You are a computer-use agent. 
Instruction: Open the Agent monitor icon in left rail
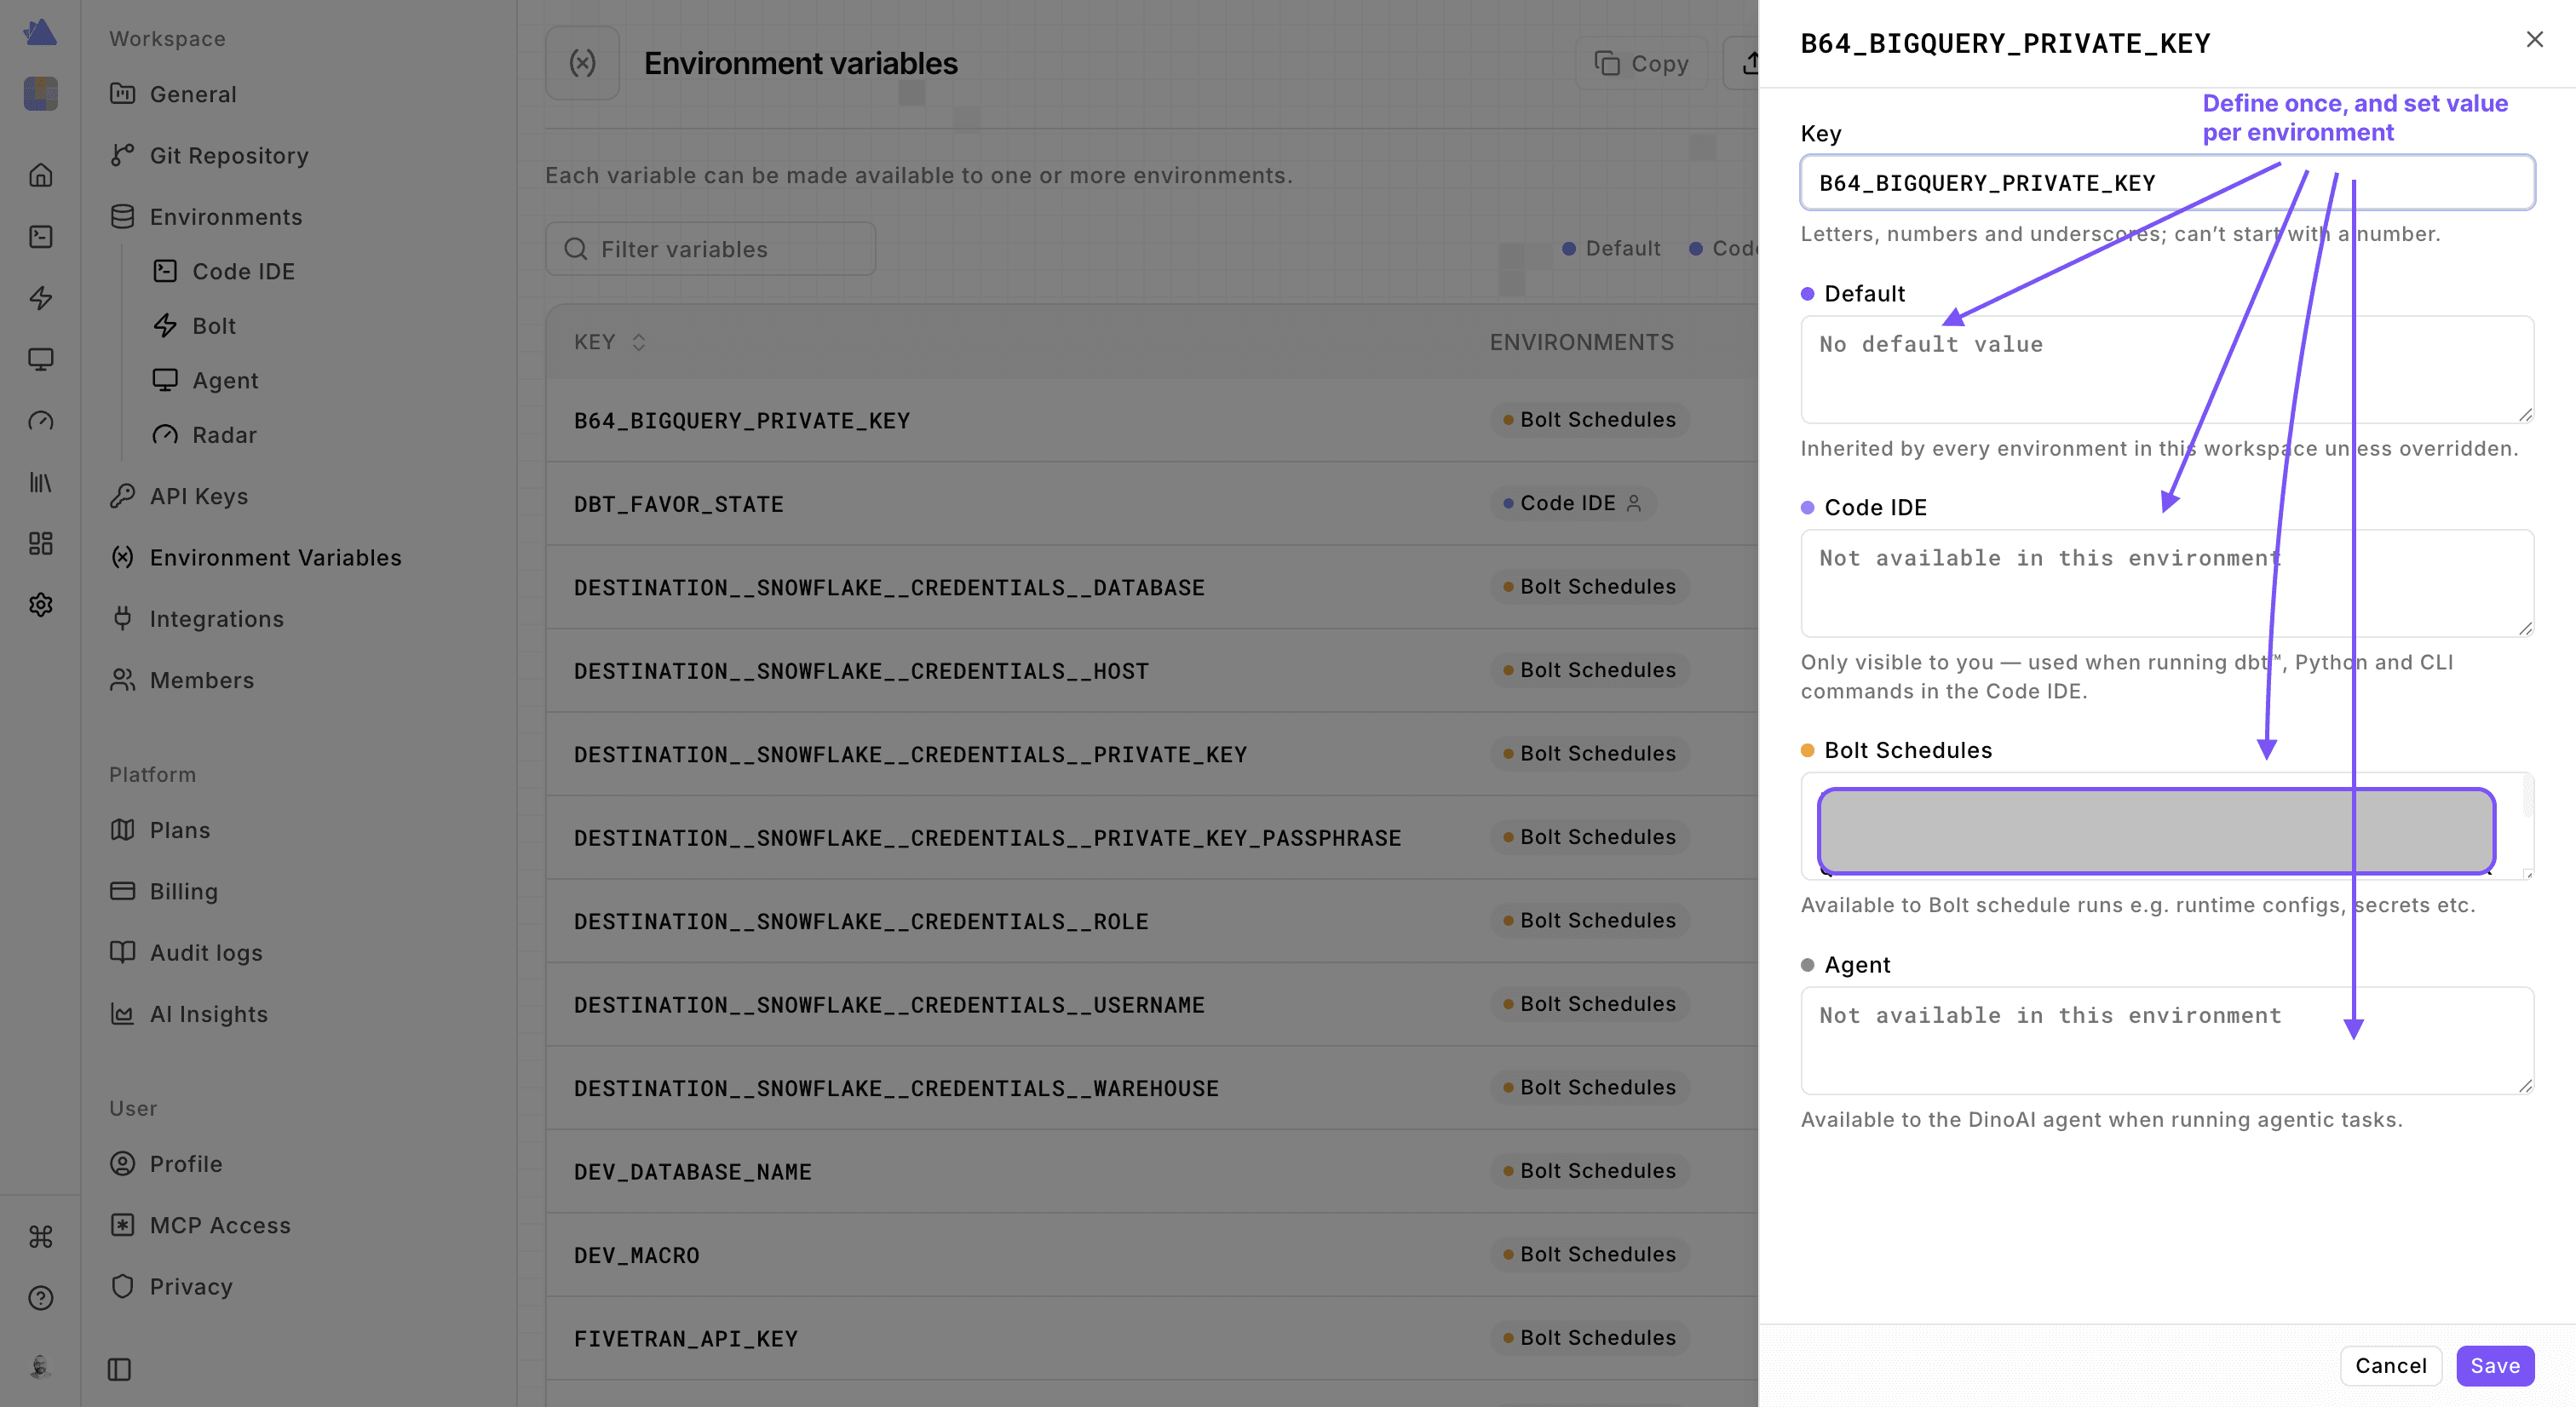[41, 359]
